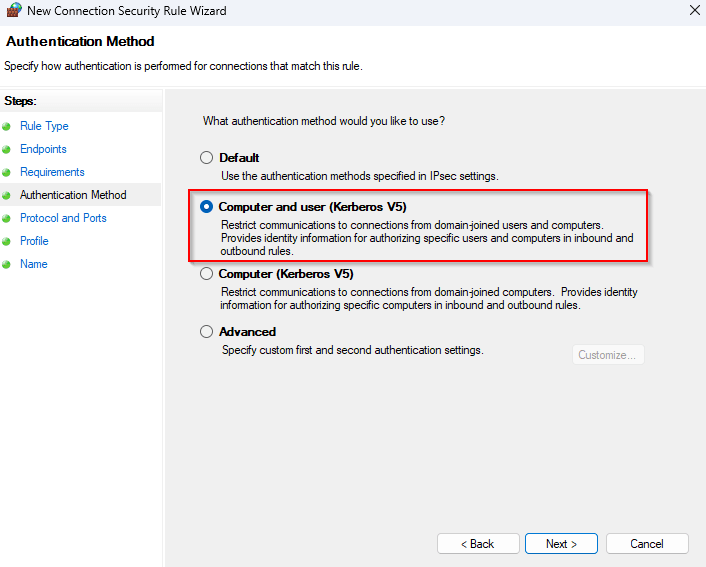Open the Requirements step in the sidebar

click(x=52, y=172)
